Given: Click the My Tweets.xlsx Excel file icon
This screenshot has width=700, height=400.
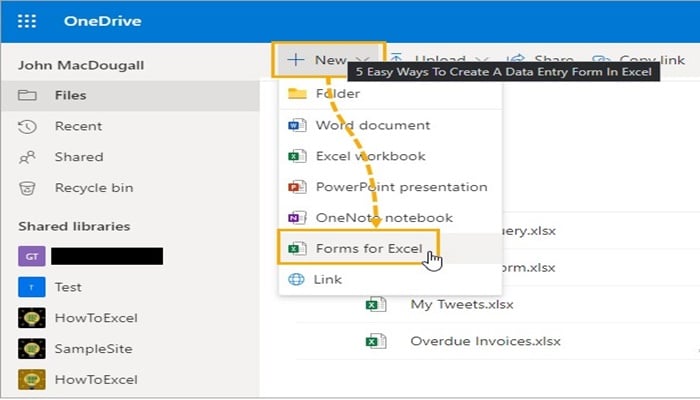Looking at the screenshot, I should coord(376,304).
